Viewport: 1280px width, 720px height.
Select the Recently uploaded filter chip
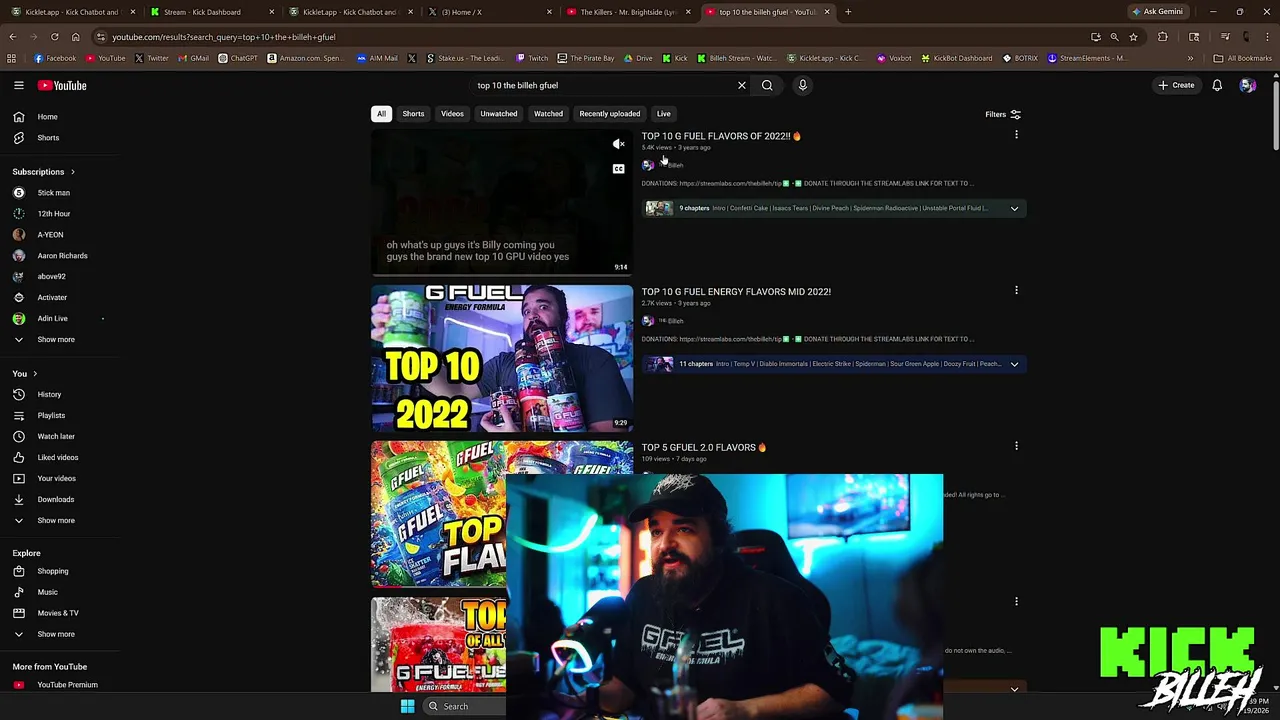(609, 114)
